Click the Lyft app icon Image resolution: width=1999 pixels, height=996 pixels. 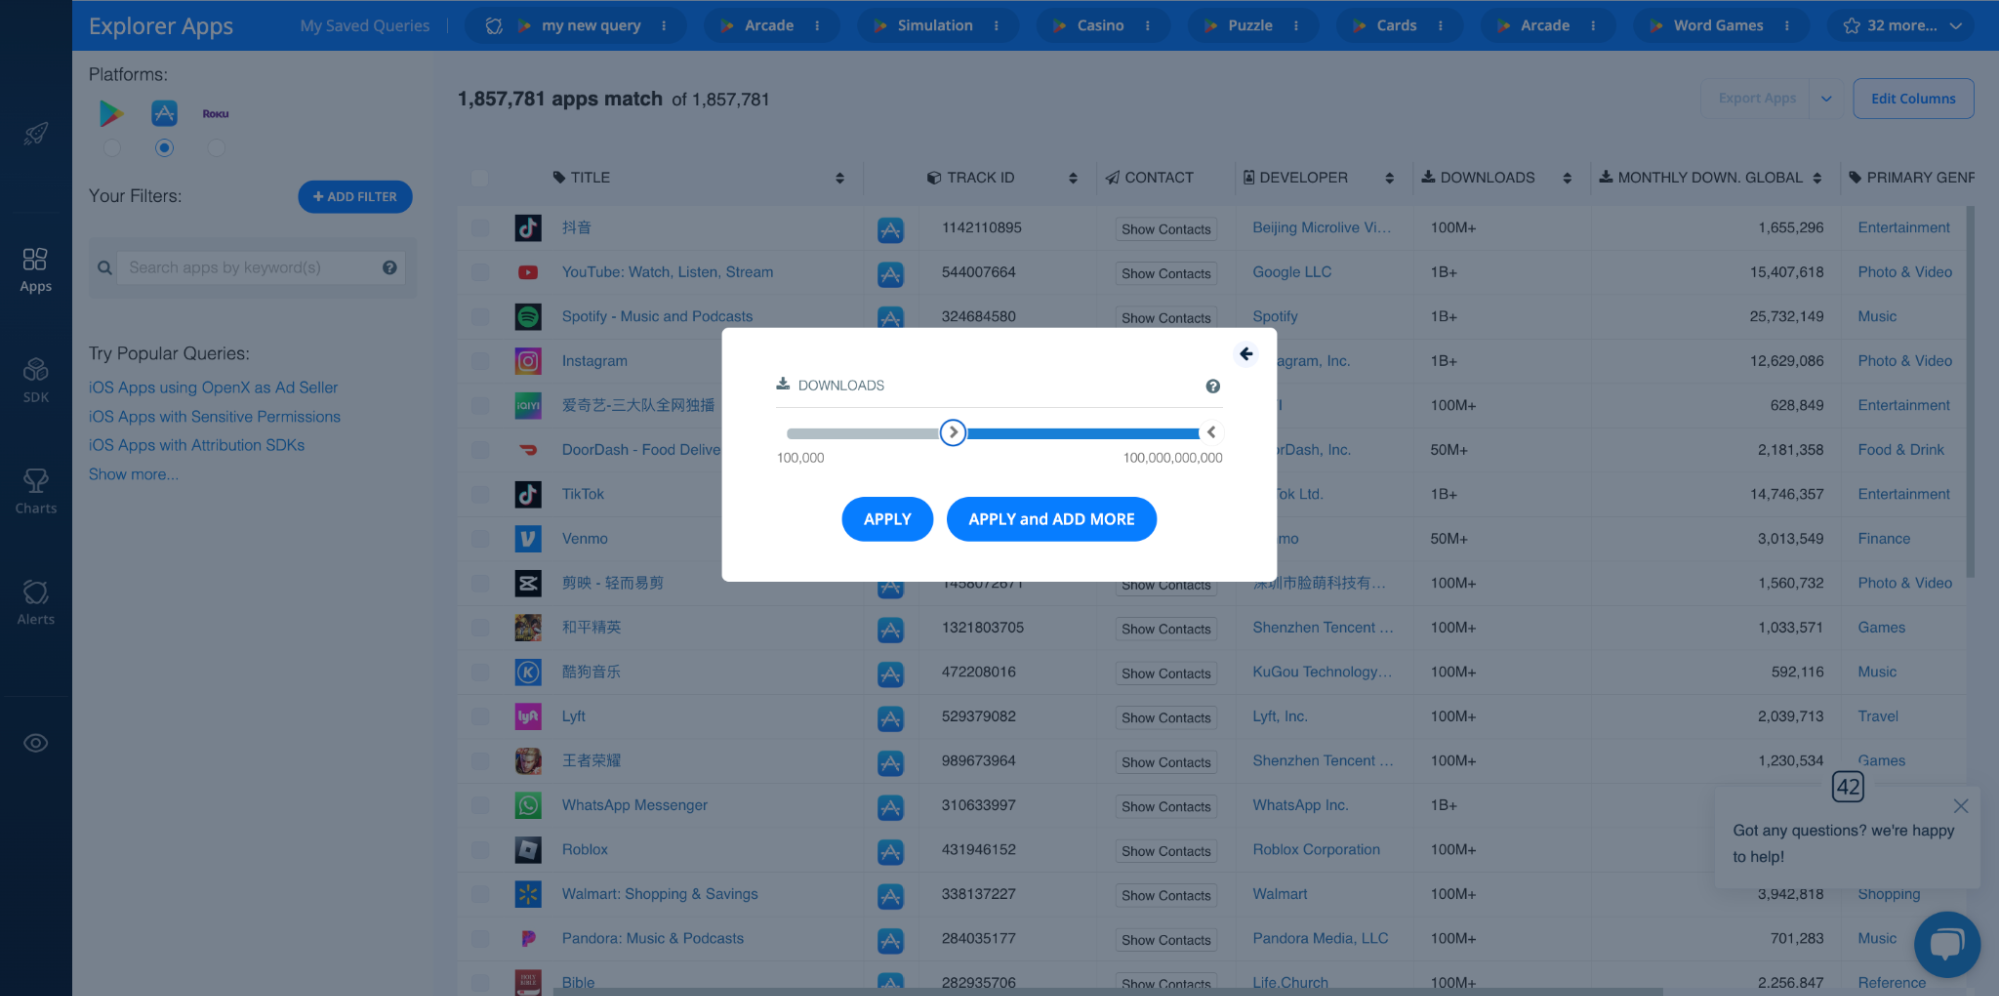click(528, 716)
